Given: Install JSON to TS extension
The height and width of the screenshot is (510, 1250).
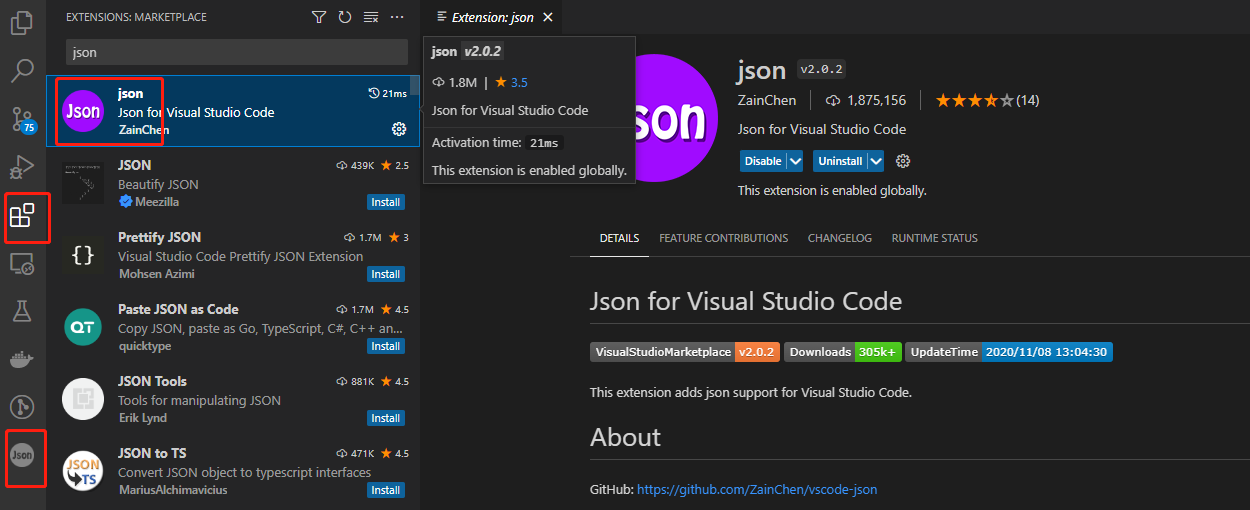Looking at the screenshot, I should 386,490.
